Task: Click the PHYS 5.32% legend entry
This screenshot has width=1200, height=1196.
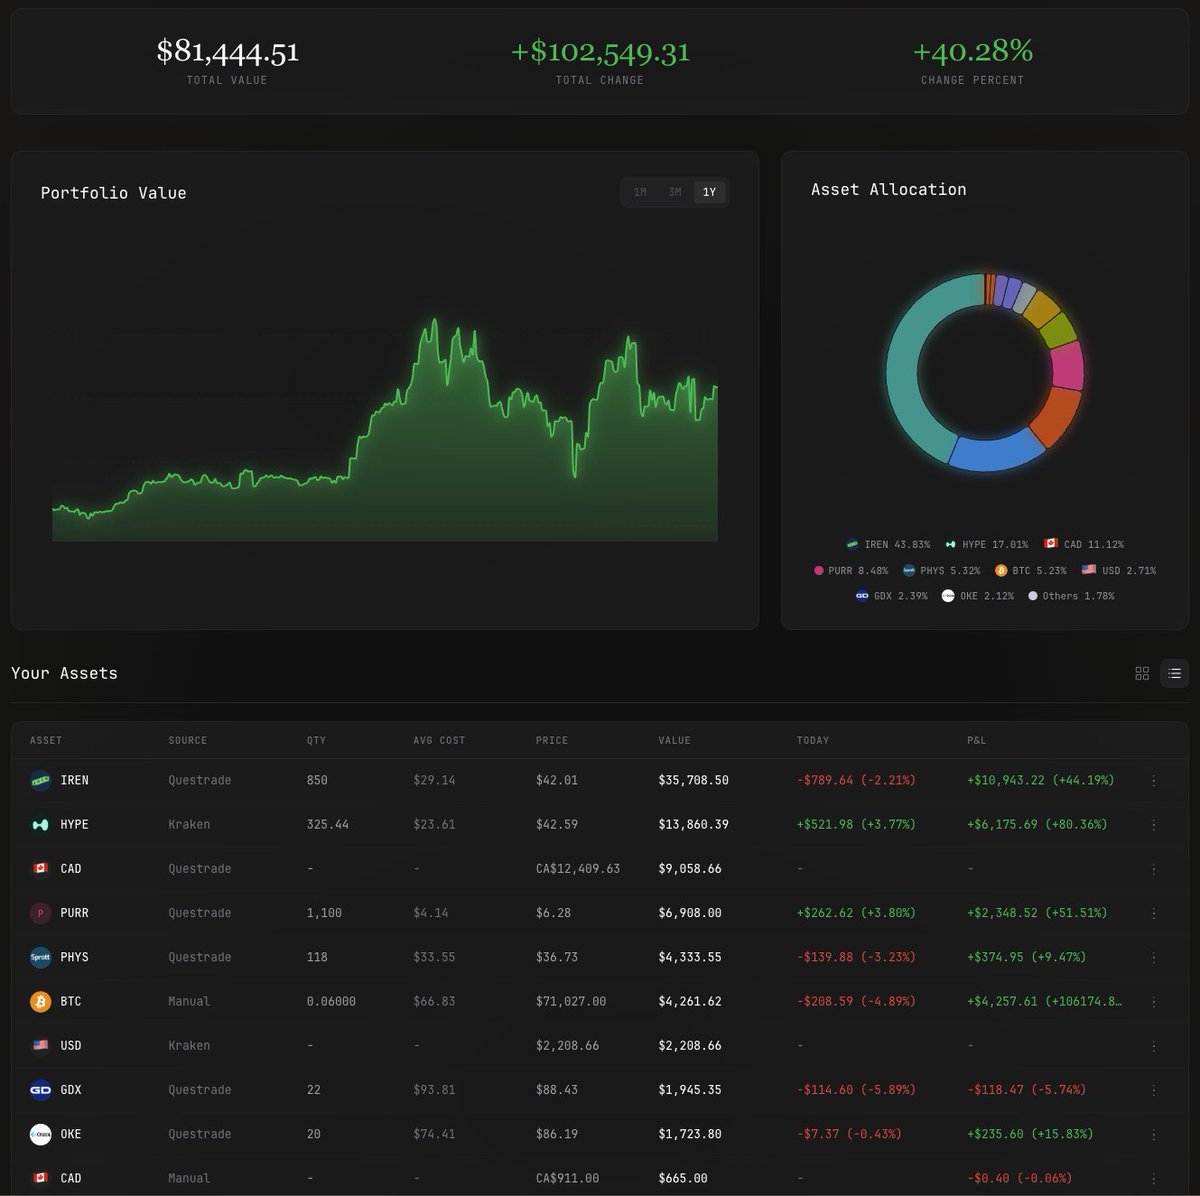Action: coord(941,571)
